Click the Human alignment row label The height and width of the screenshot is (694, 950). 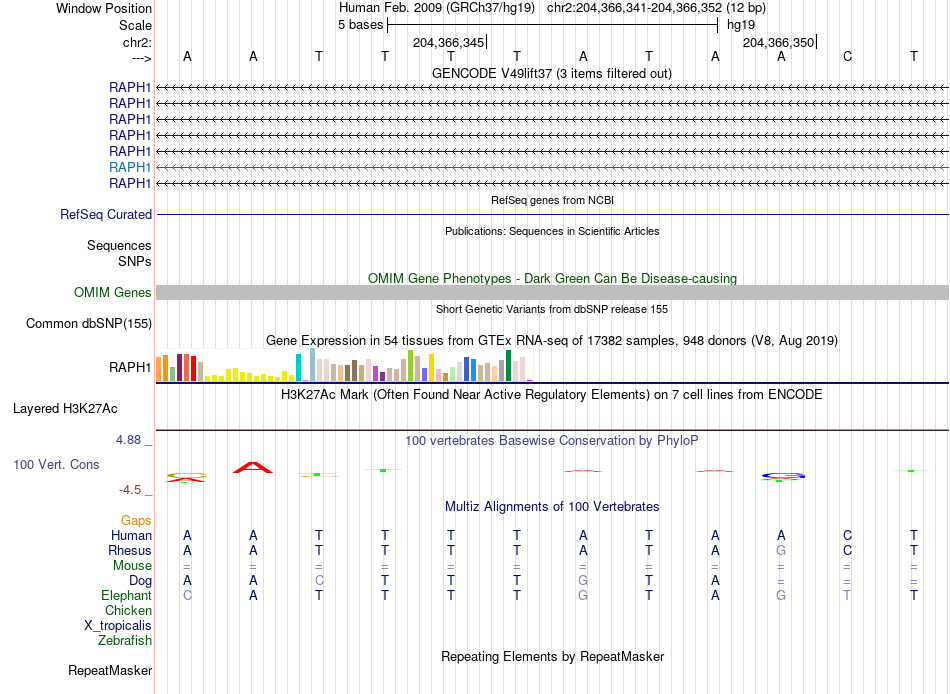pos(131,536)
